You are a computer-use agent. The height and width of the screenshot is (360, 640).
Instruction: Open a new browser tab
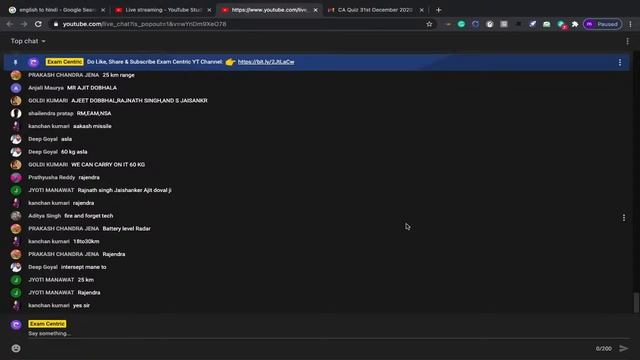point(438,10)
